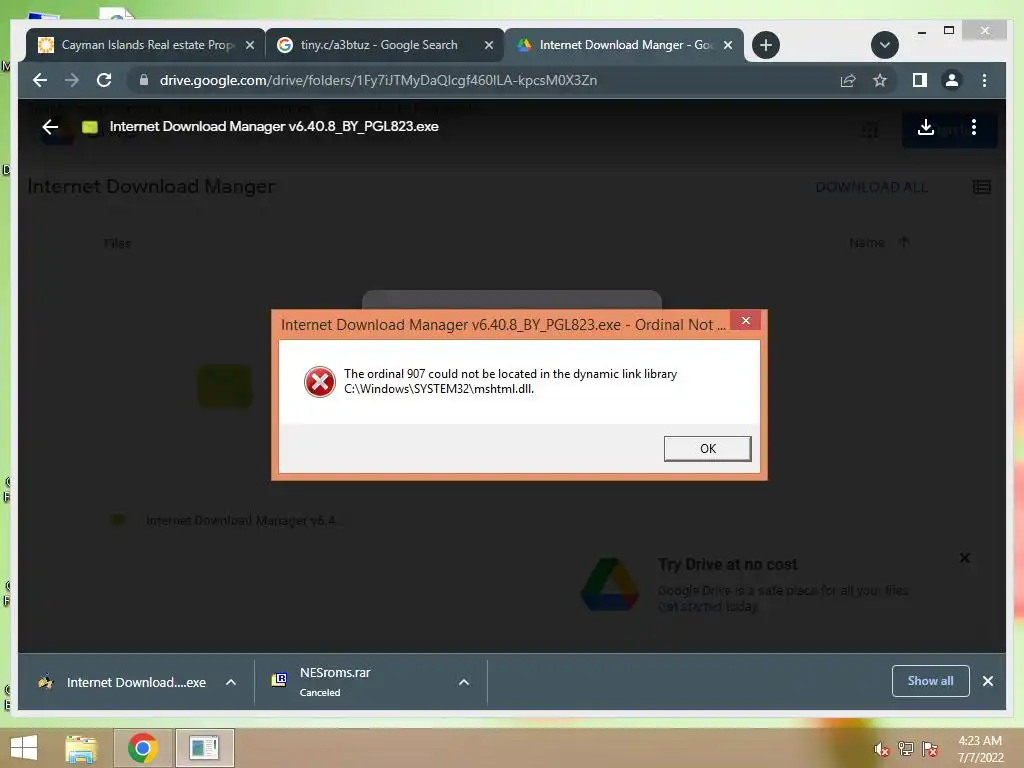
Task: Open the Chrome three-dot menu
Action: 984,80
